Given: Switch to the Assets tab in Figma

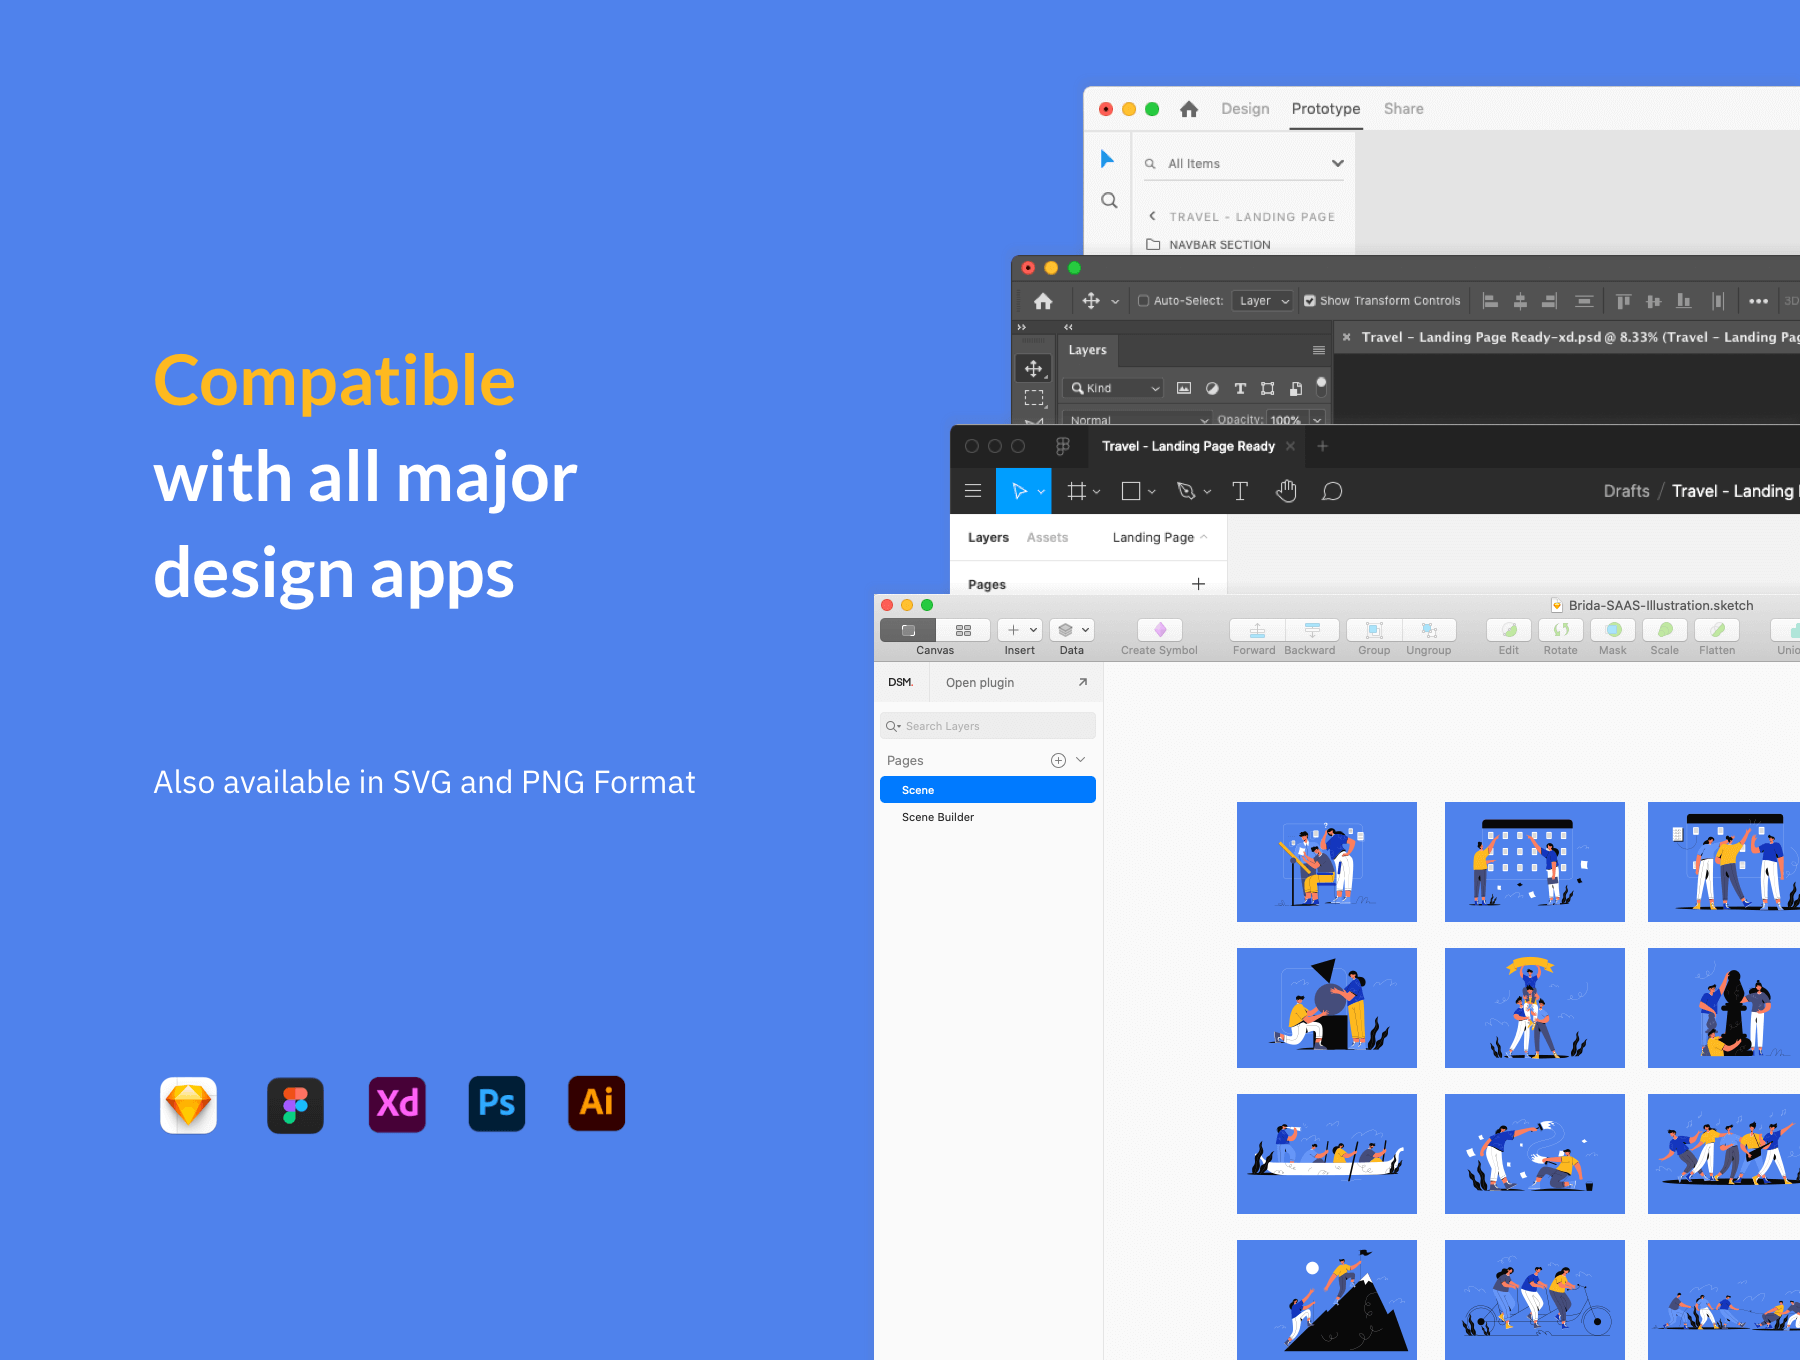Looking at the screenshot, I should 1047,538.
